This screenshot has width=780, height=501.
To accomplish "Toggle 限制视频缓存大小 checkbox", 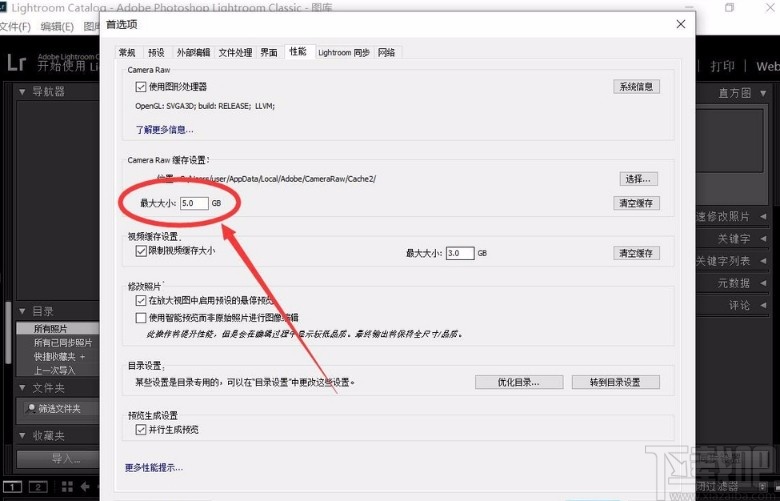I will (141, 251).
